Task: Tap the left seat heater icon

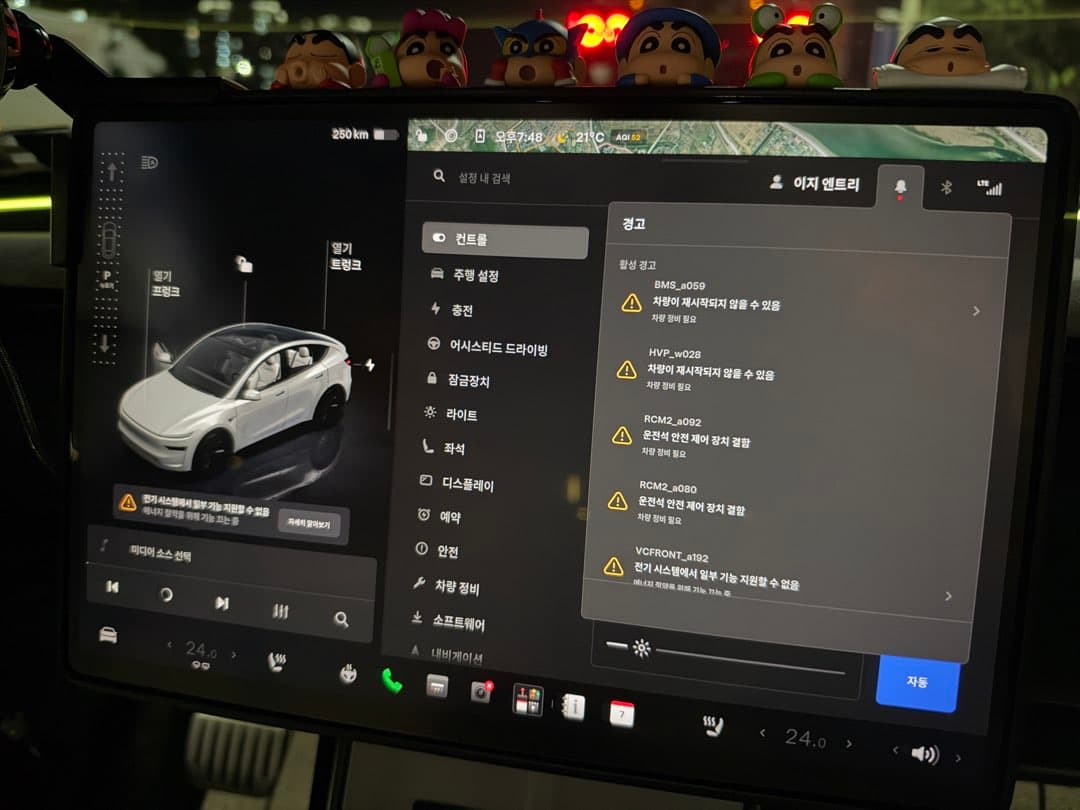Action: pos(276,662)
